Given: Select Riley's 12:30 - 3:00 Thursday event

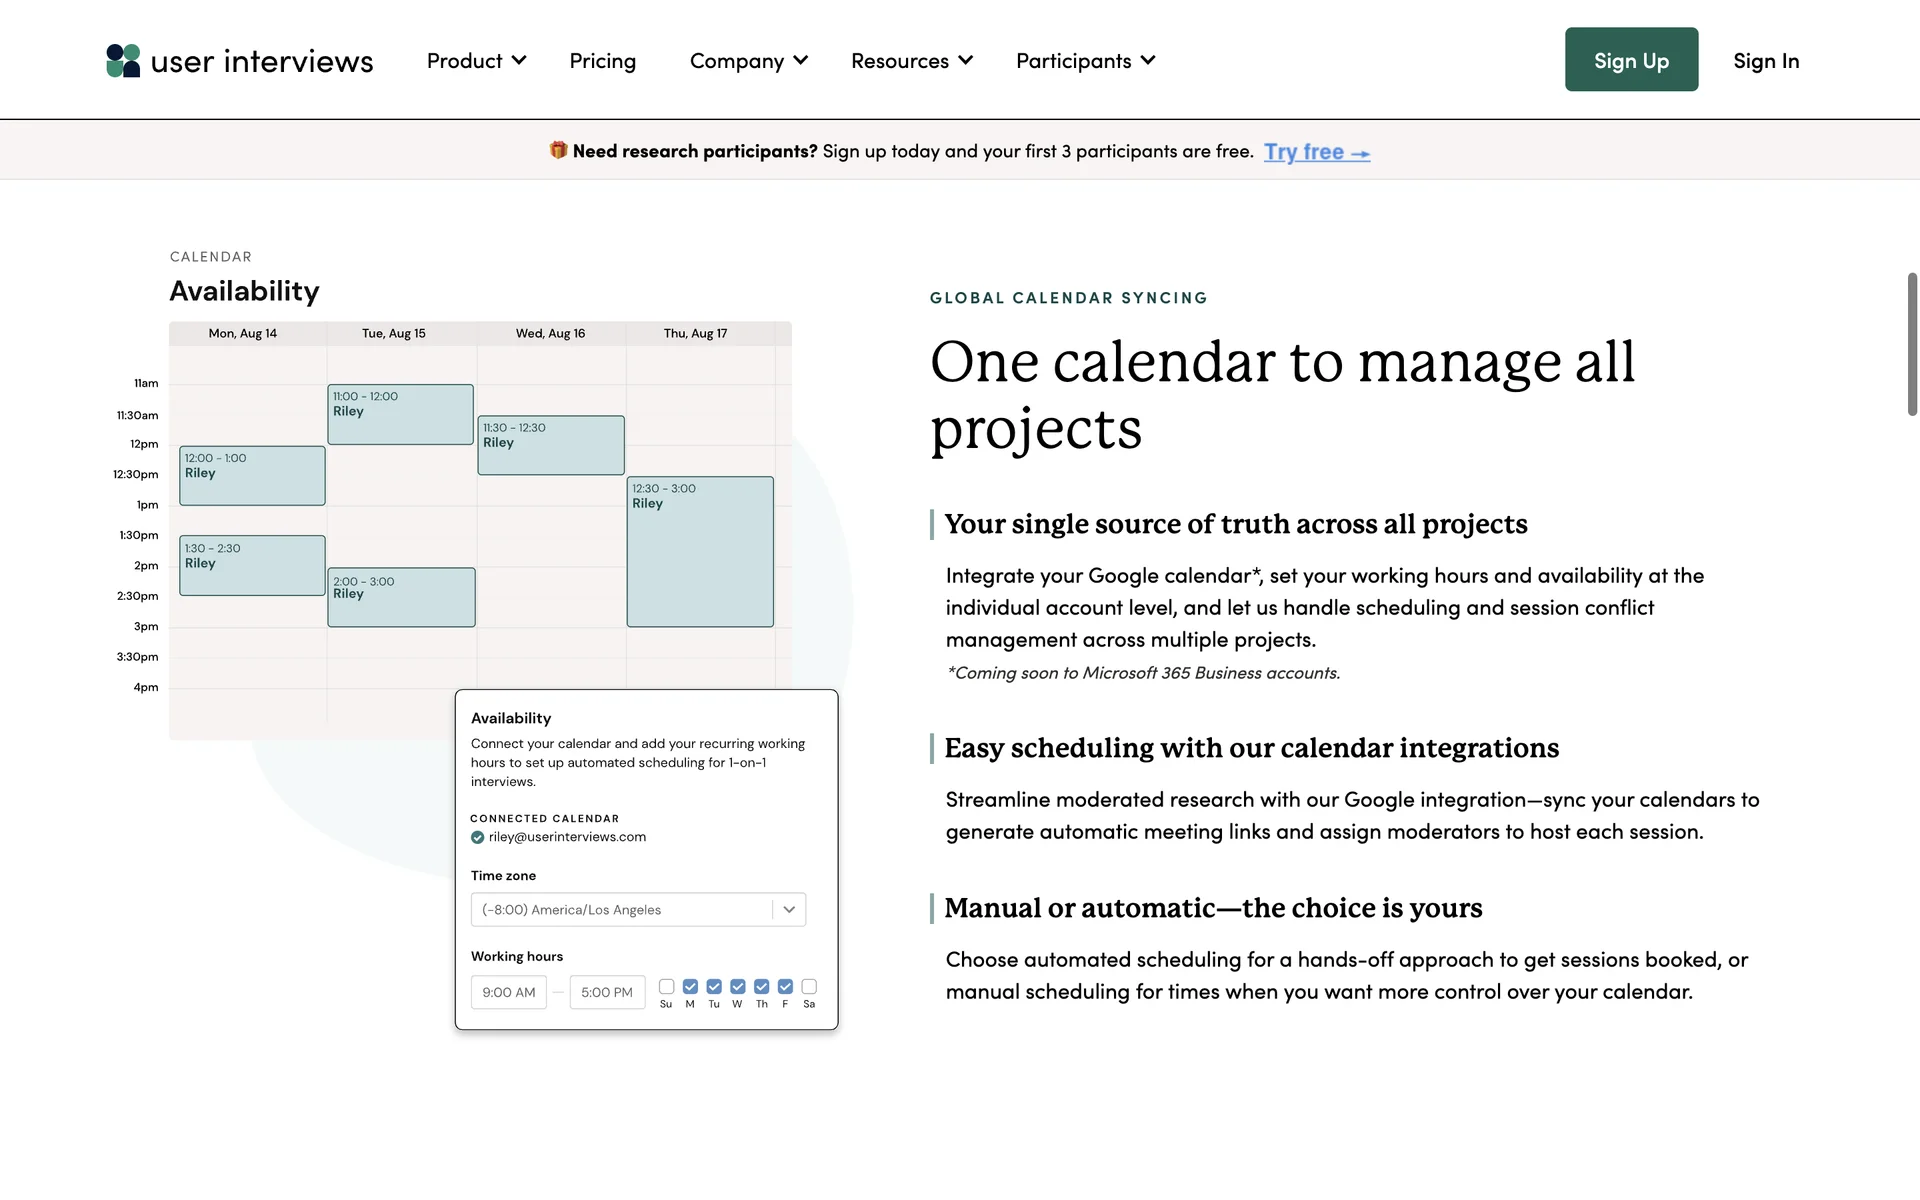Looking at the screenshot, I should [x=700, y=552].
